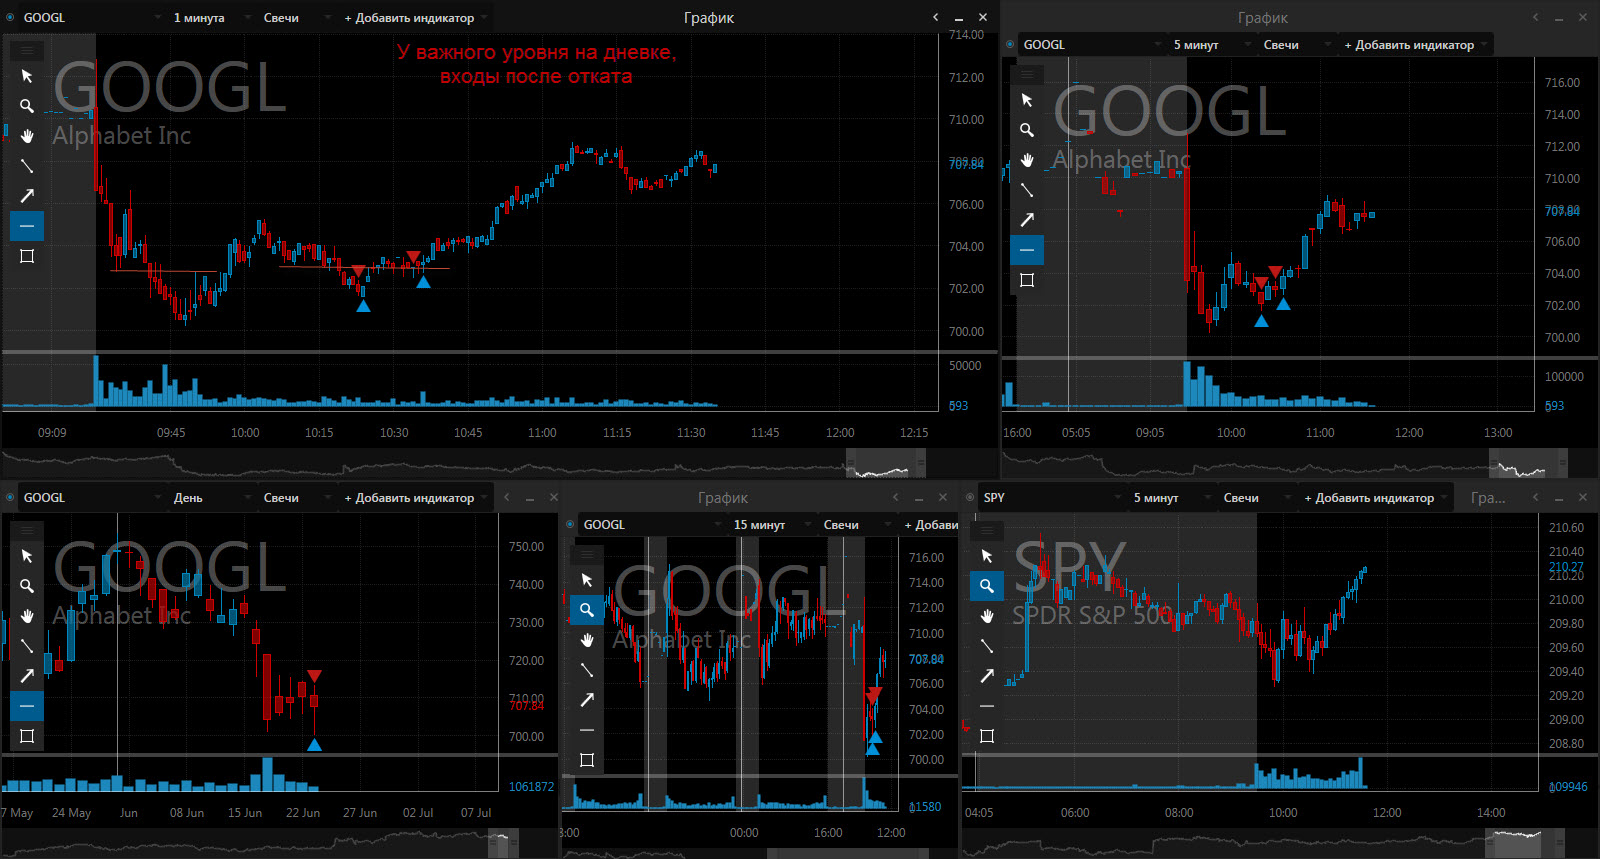Click navigator range thumb below top-right GOOGL 5-minute chart
This screenshot has height=859, width=1600.
[x=1527, y=464]
